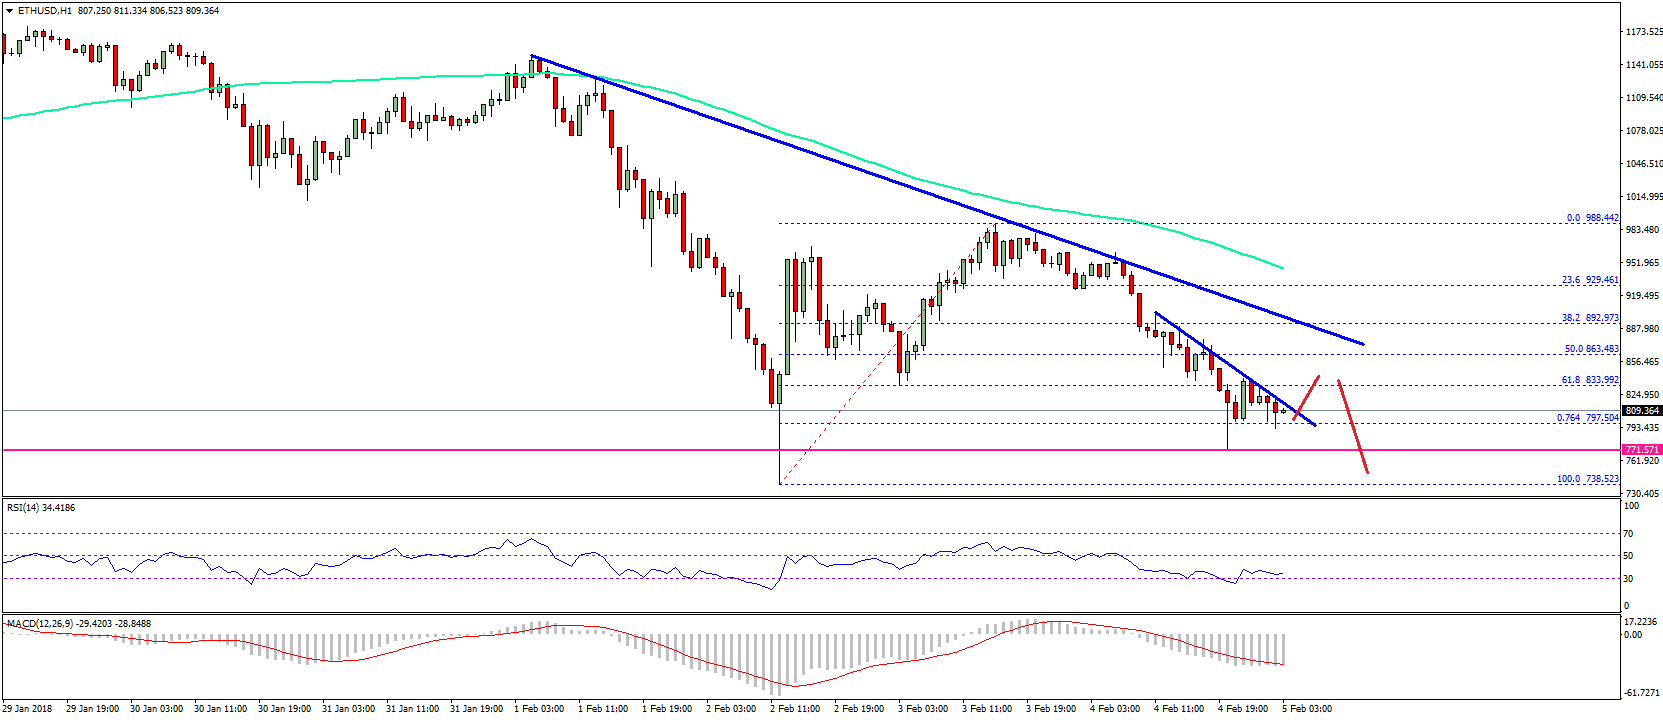The height and width of the screenshot is (720, 1663).
Task: Select the 38.2 Fibonacci level label
Action: [1589, 318]
